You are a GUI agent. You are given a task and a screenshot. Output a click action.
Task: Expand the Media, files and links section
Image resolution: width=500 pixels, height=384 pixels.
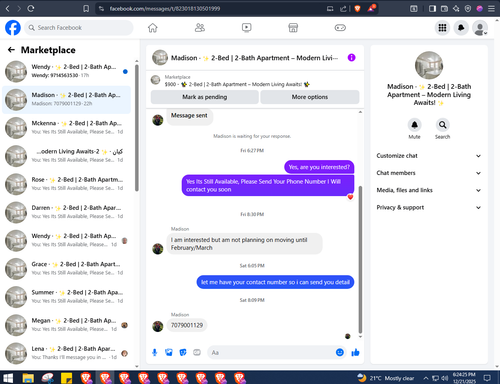[x=429, y=190]
